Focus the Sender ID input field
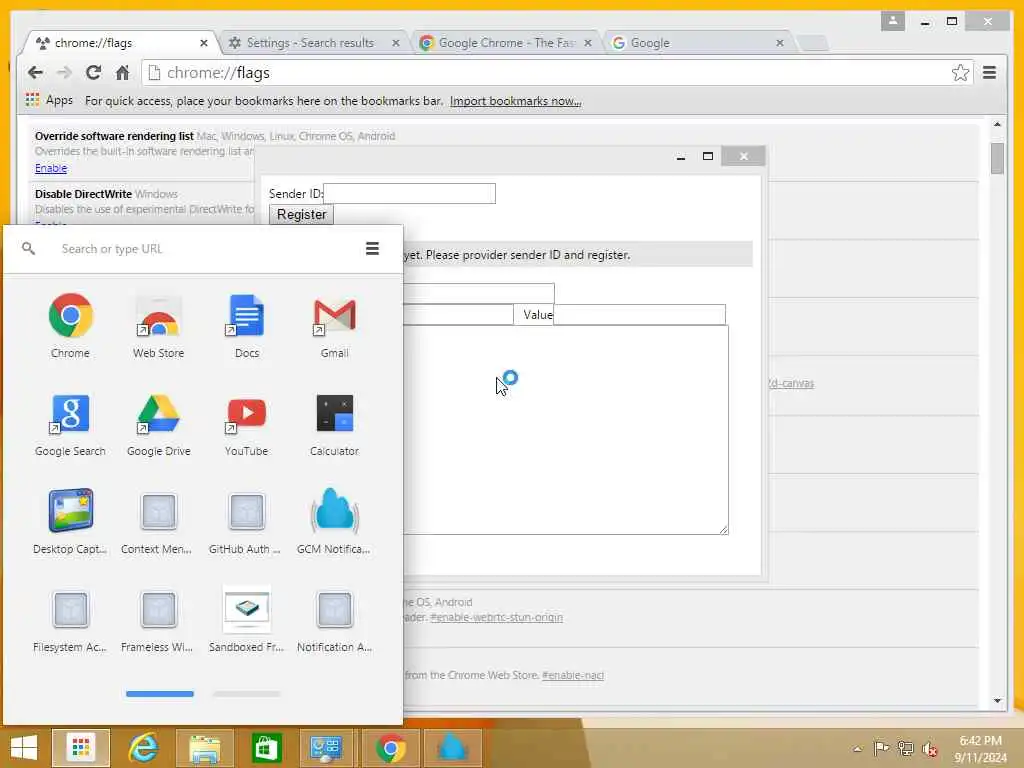The width and height of the screenshot is (1024, 768). tap(409, 193)
